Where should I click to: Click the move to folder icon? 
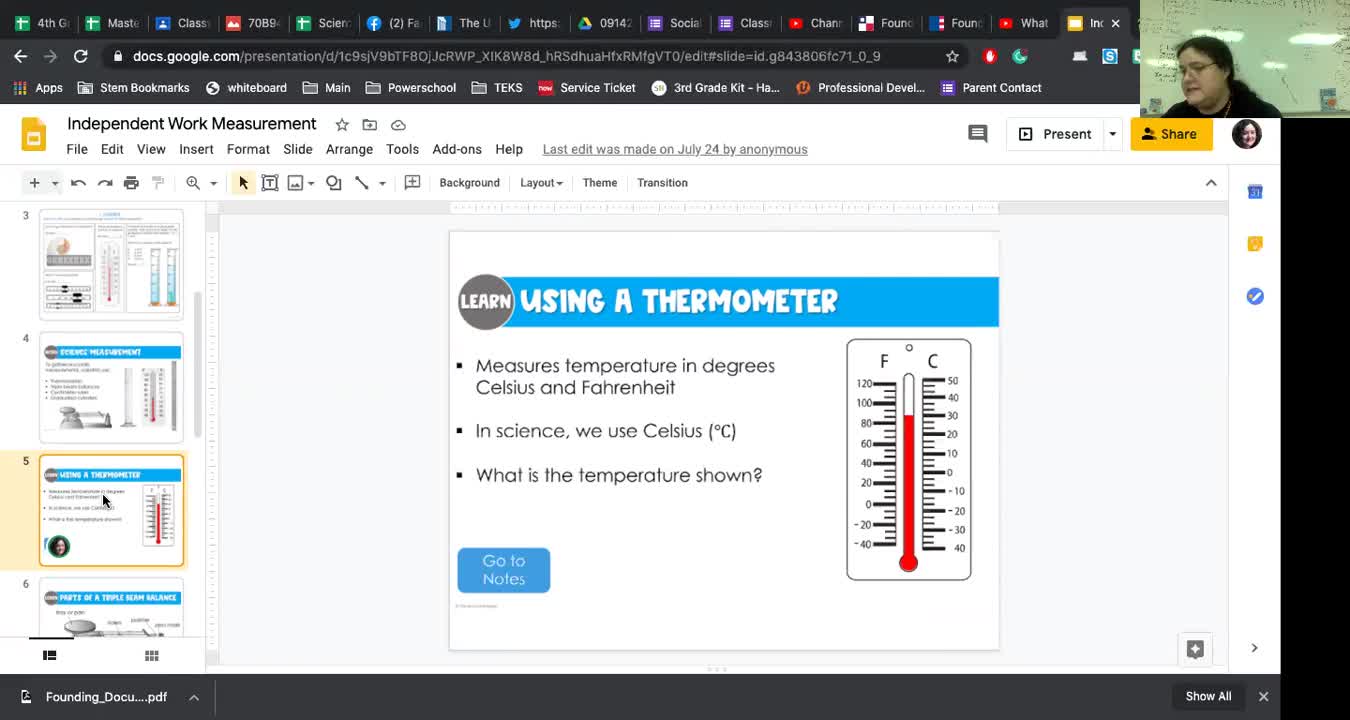pos(370,125)
